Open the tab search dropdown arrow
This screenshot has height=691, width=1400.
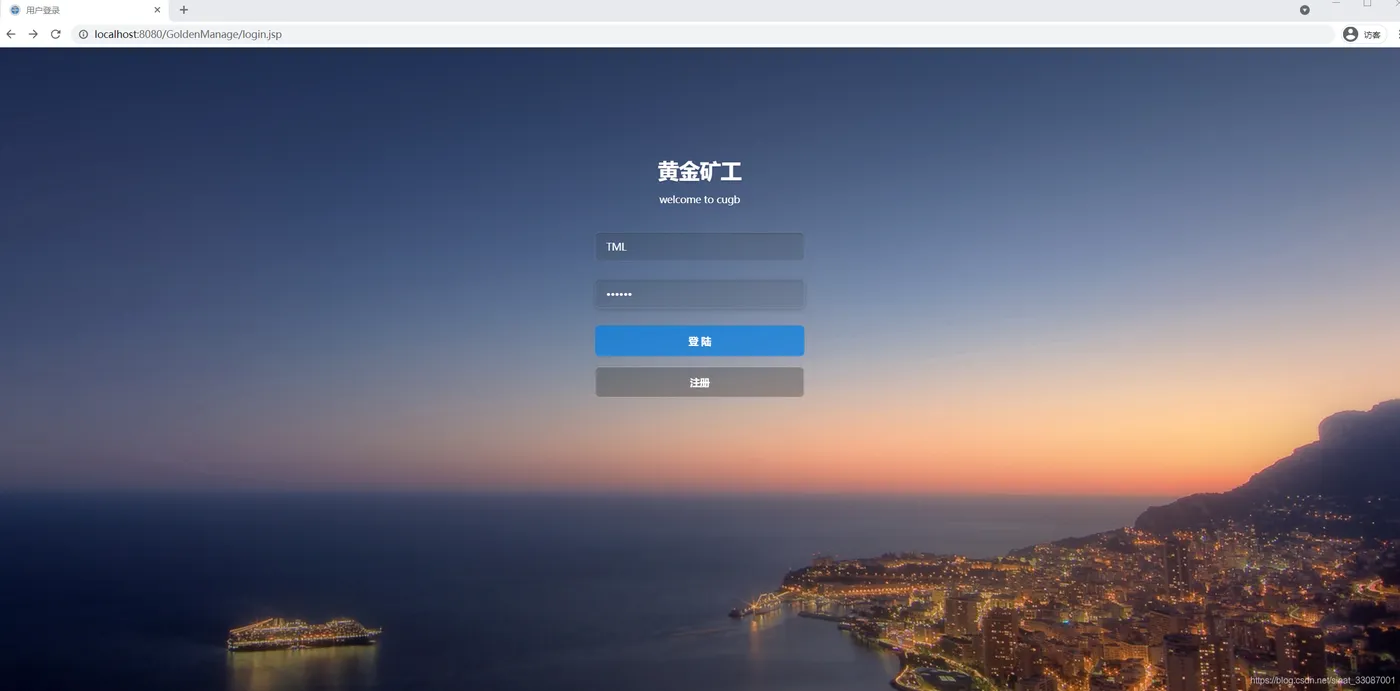1305,10
